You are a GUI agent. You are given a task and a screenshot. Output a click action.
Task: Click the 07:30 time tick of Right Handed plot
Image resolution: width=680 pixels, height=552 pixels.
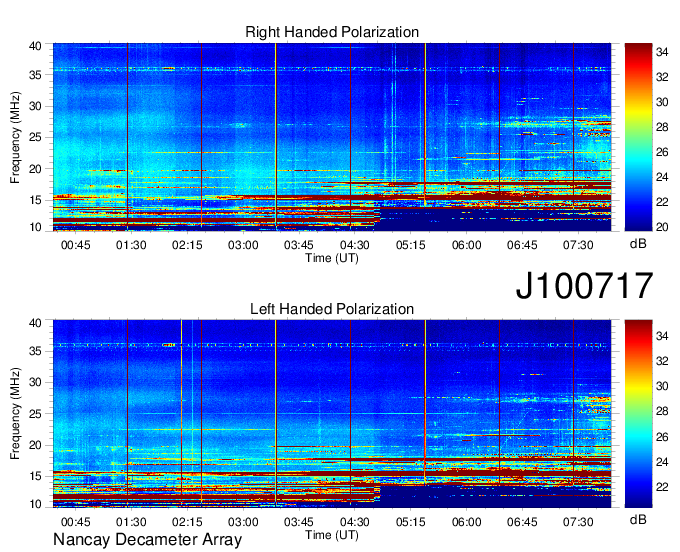point(578,245)
